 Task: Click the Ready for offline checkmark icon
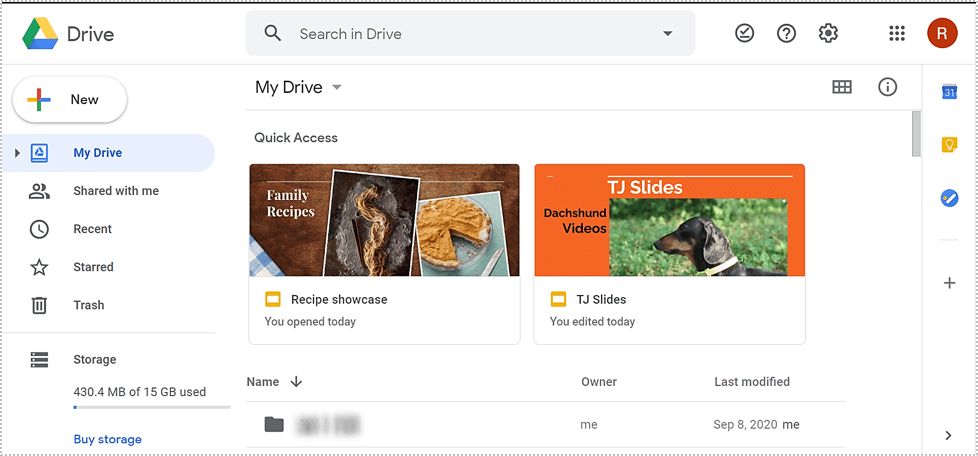tap(745, 34)
